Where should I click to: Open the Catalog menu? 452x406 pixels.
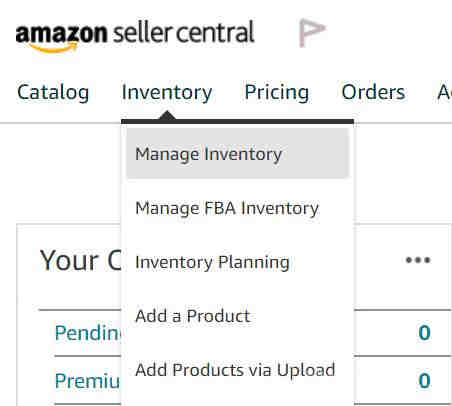pos(53,92)
